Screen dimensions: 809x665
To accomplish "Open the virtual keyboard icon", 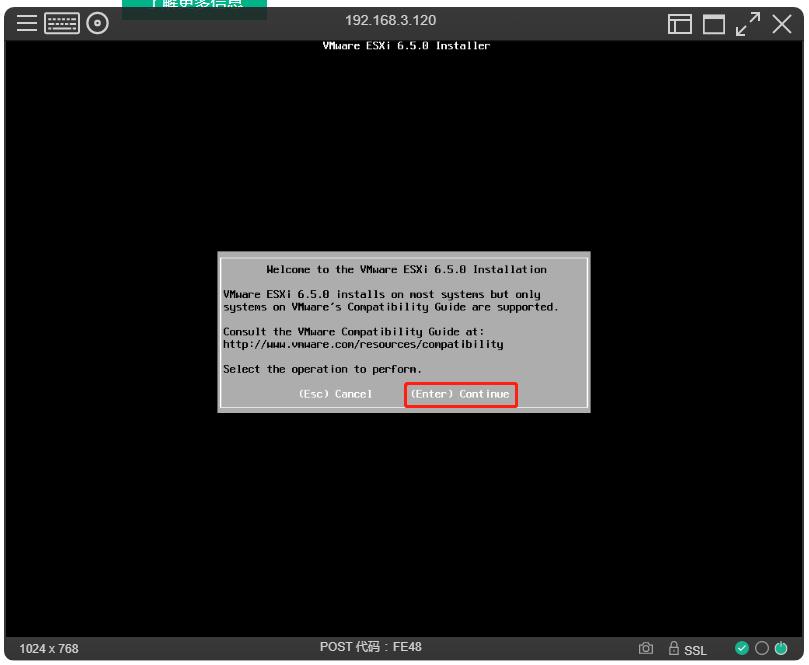I will click(62, 23).
